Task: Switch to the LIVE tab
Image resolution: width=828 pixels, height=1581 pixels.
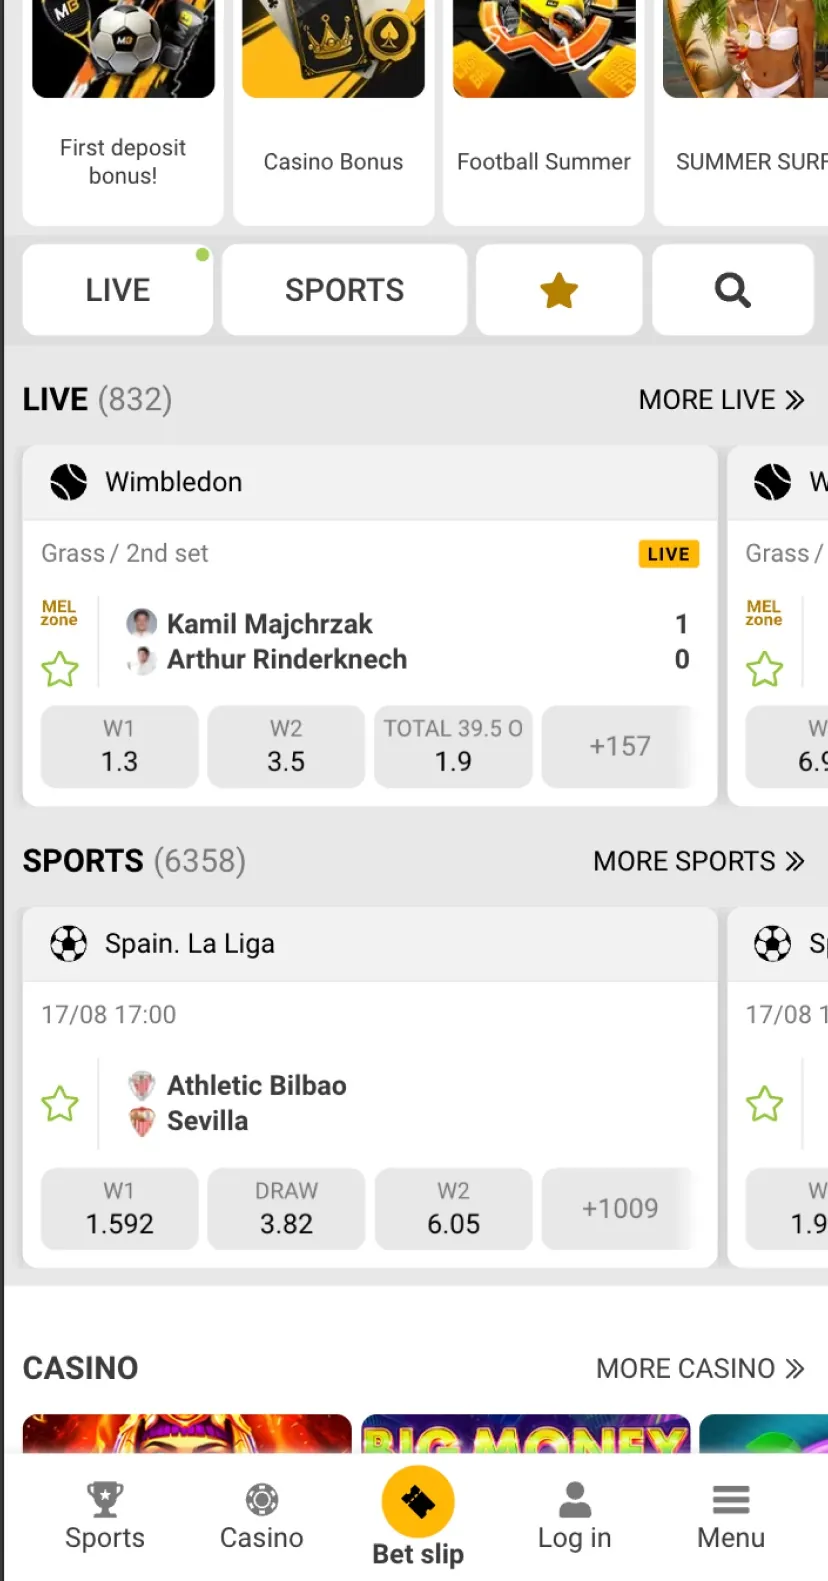Action: click(117, 290)
